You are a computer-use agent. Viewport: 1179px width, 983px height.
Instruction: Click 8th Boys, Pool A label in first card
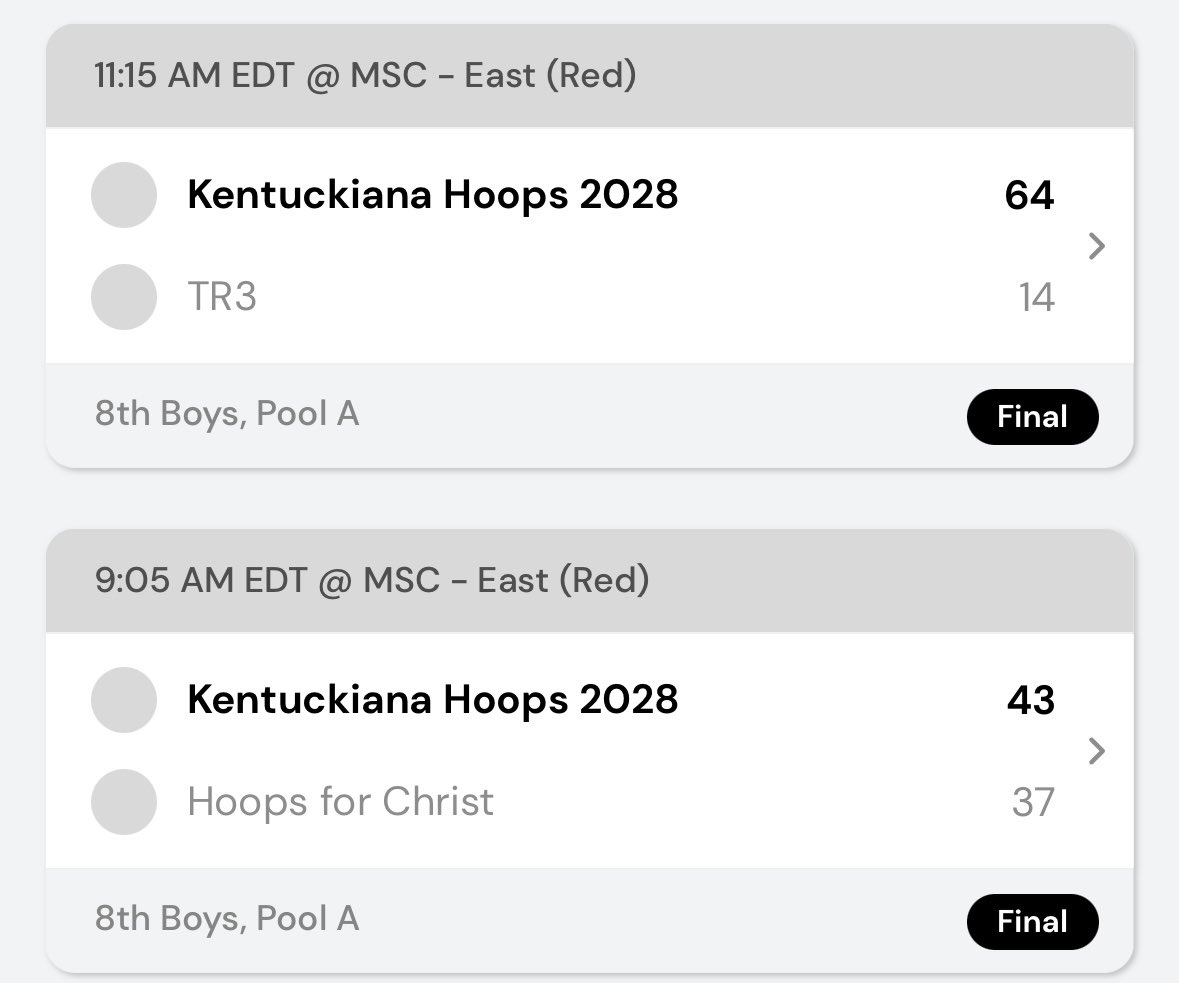click(x=227, y=414)
